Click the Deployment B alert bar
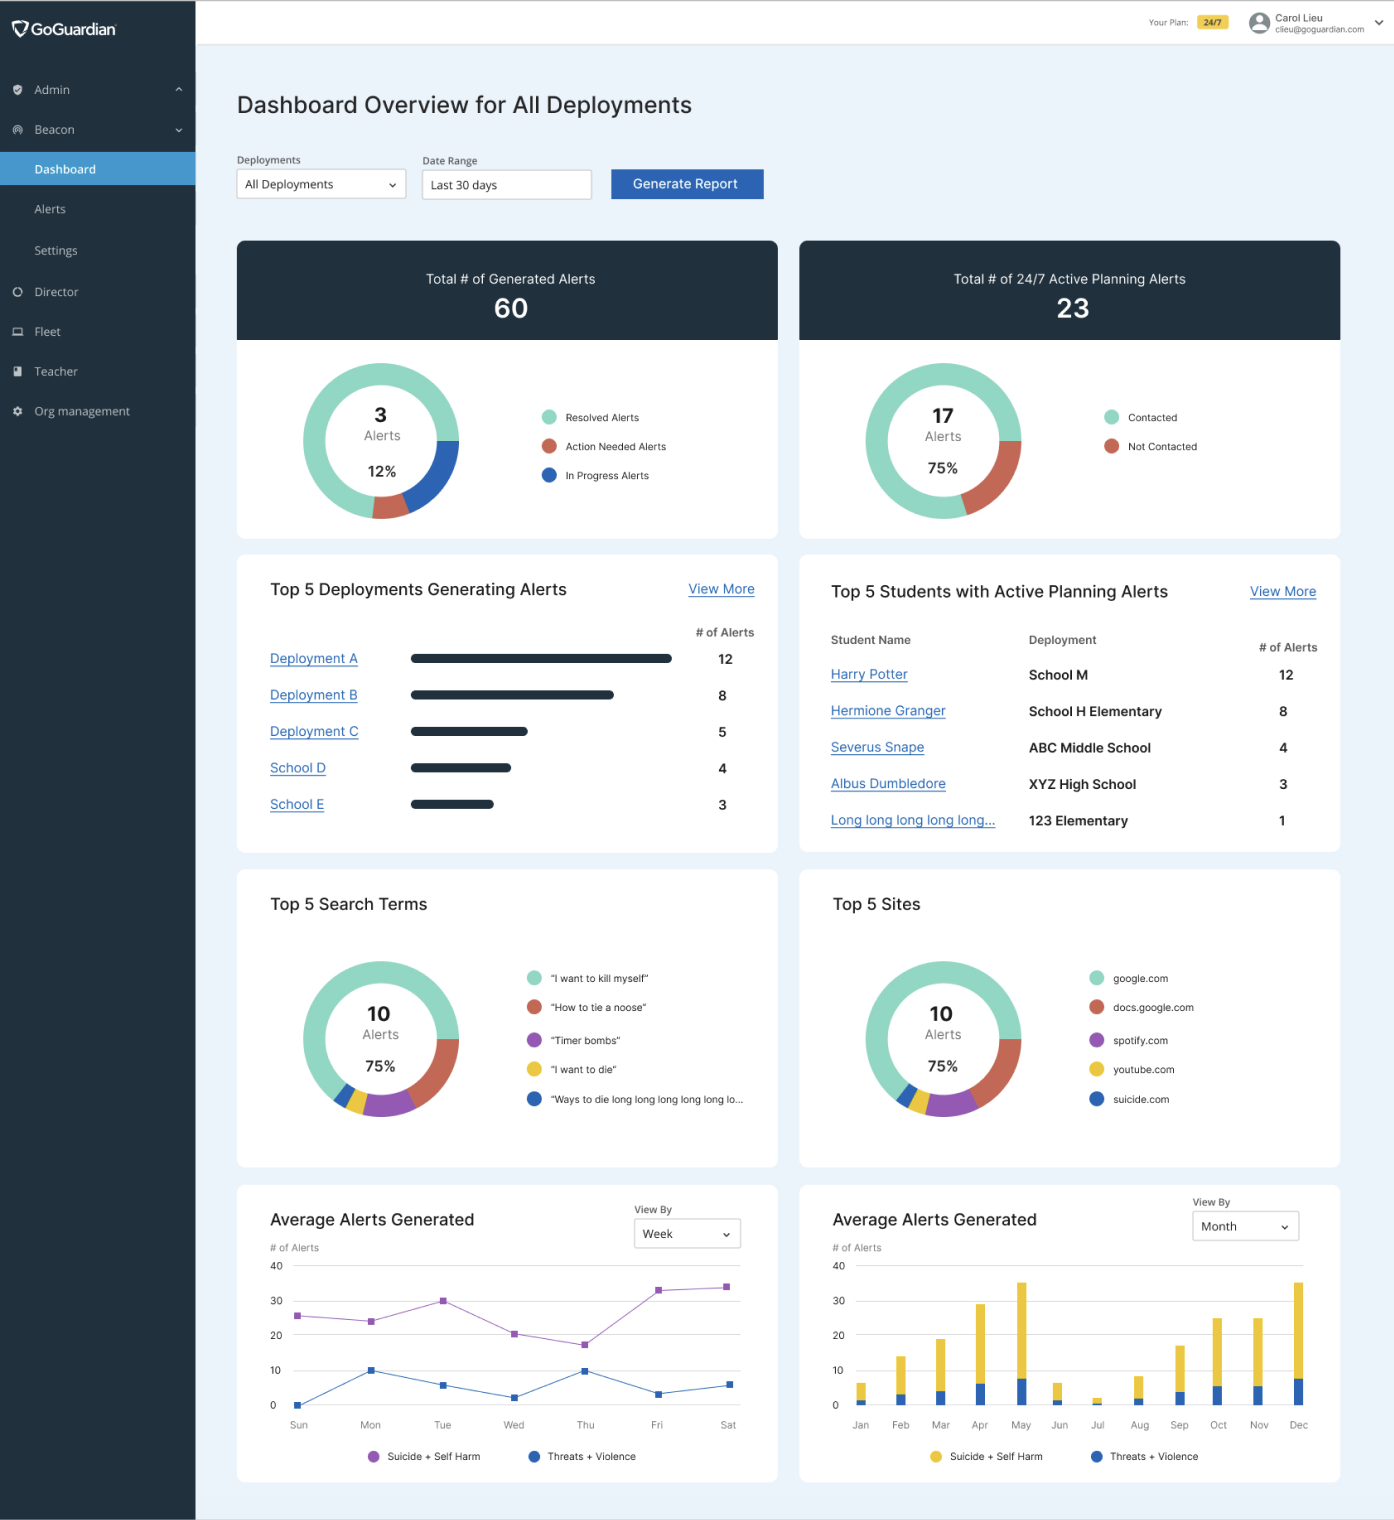The width and height of the screenshot is (1394, 1520). click(512, 695)
